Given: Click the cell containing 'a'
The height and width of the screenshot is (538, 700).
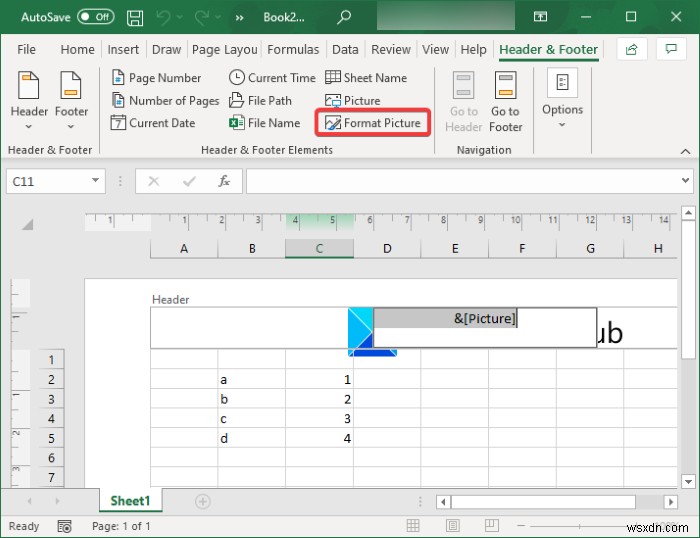Looking at the screenshot, I should (x=252, y=379).
